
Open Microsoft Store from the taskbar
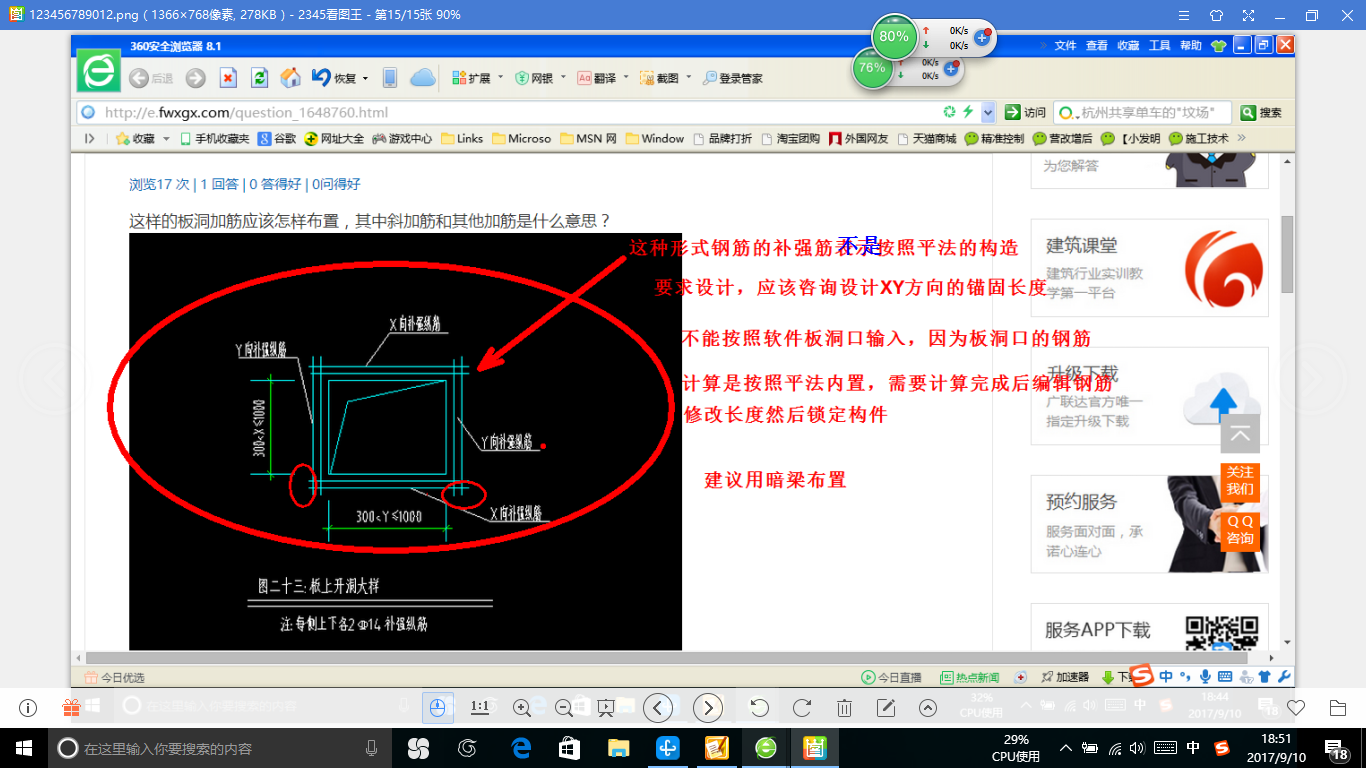[569, 748]
